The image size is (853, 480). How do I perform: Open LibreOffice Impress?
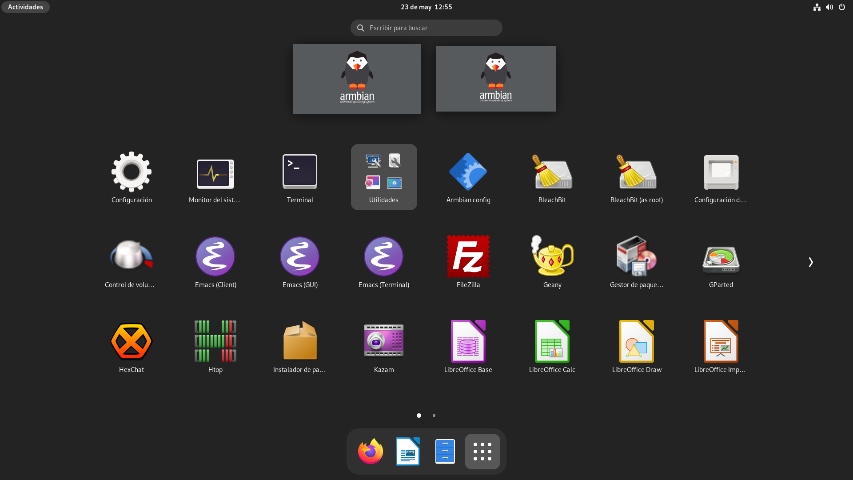[x=721, y=347]
